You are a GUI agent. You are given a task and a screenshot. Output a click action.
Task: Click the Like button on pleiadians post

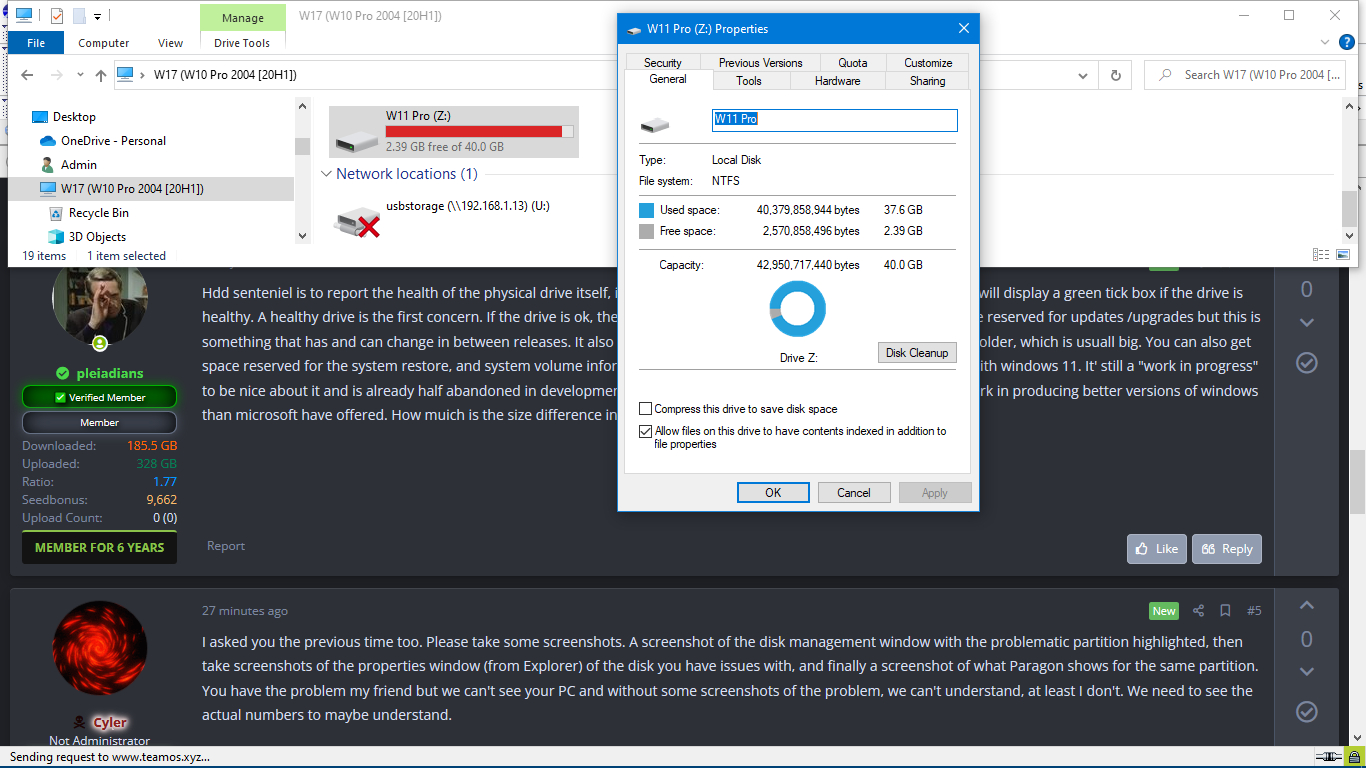1157,549
